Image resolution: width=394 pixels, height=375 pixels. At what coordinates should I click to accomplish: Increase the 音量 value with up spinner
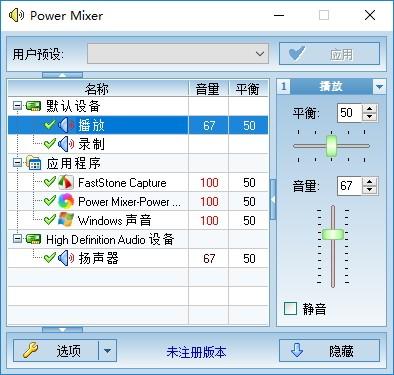coord(369,181)
